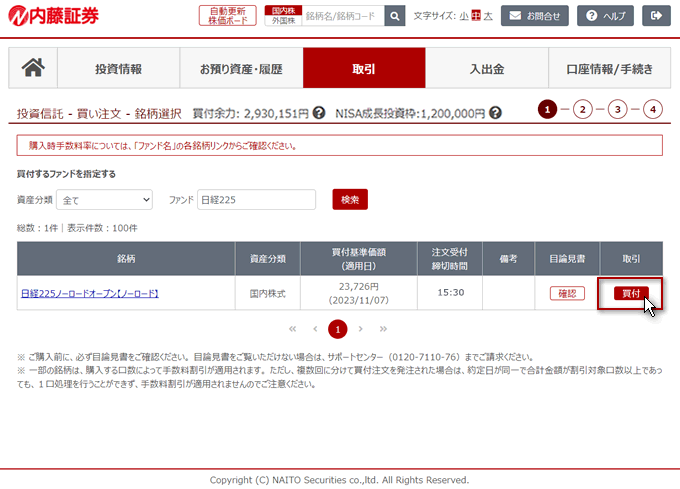Click the home icon in navigation bar
This screenshot has height=489, width=680.
(33, 68)
